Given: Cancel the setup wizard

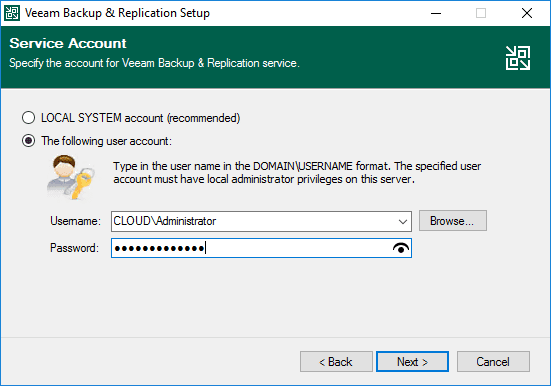Looking at the screenshot, I should (x=493, y=362).
